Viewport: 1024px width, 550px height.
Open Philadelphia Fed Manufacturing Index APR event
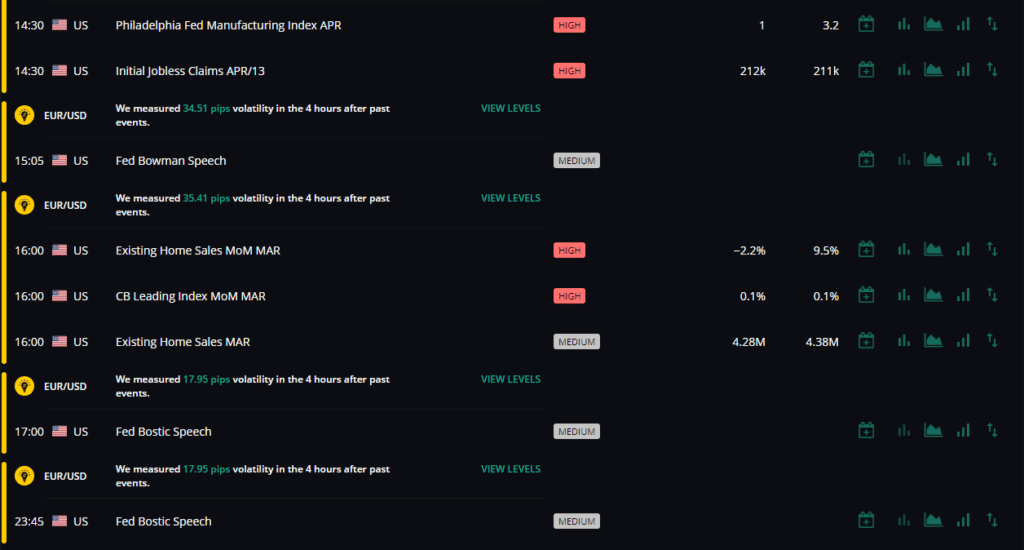click(x=228, y=25)
